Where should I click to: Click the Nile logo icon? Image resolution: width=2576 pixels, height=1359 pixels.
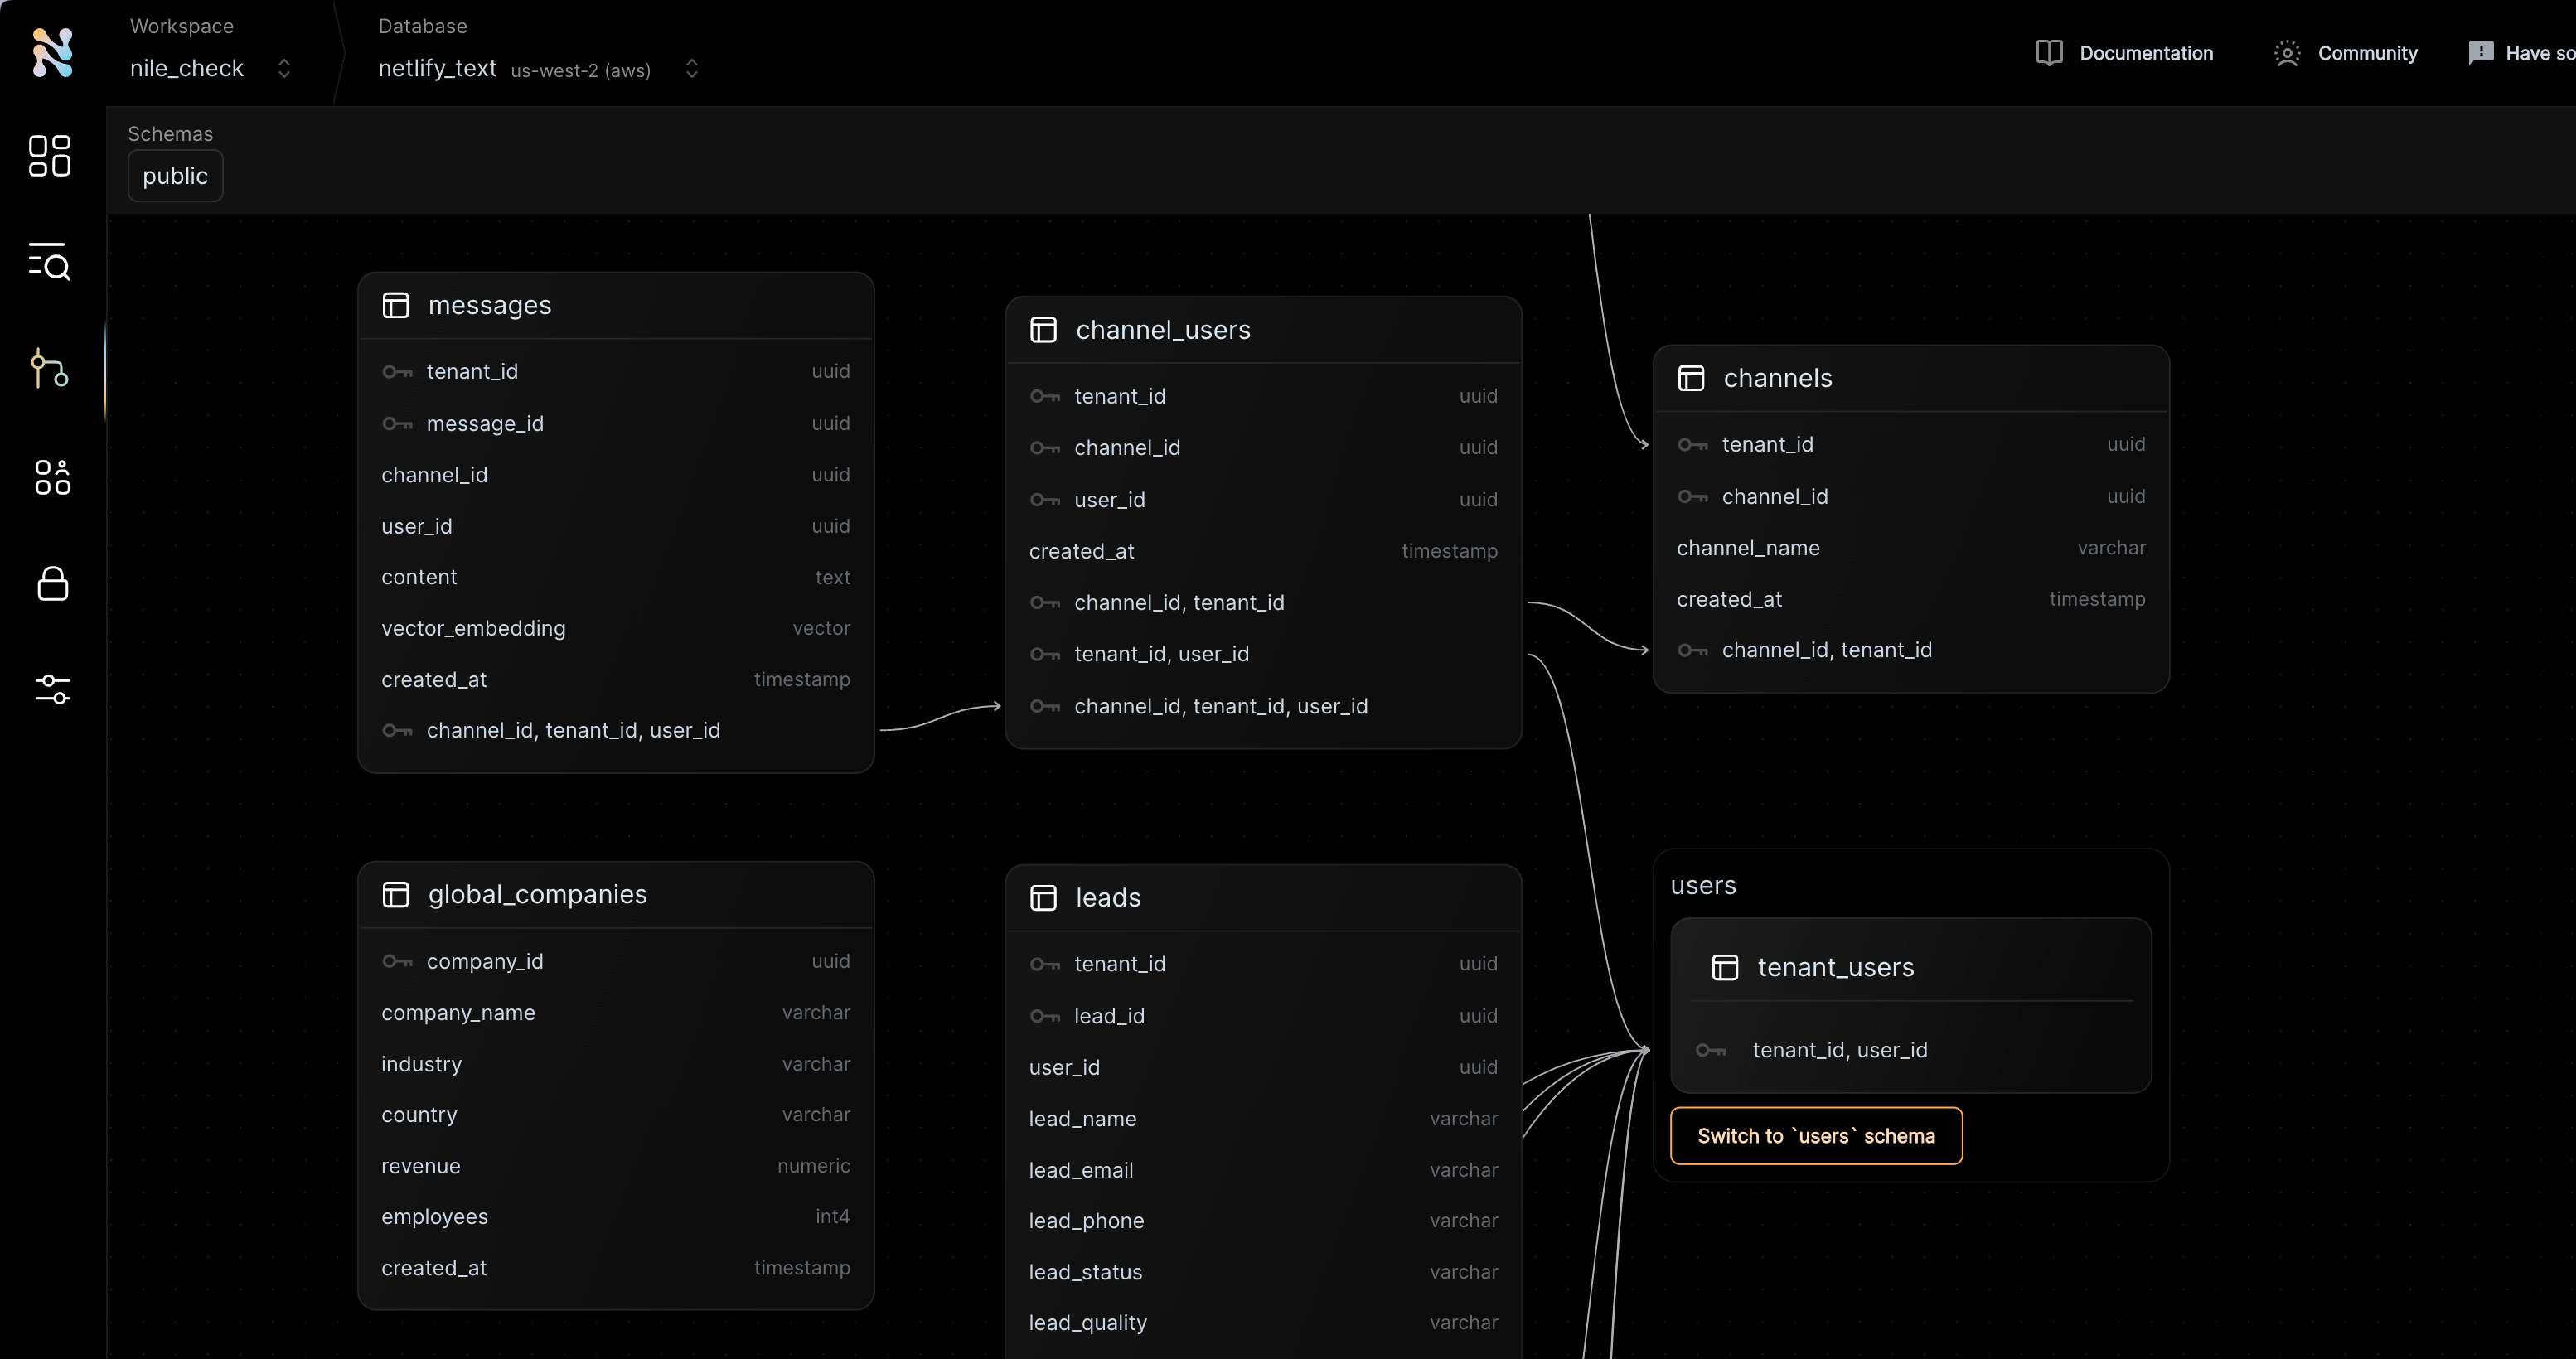click(x=52, y=52)
